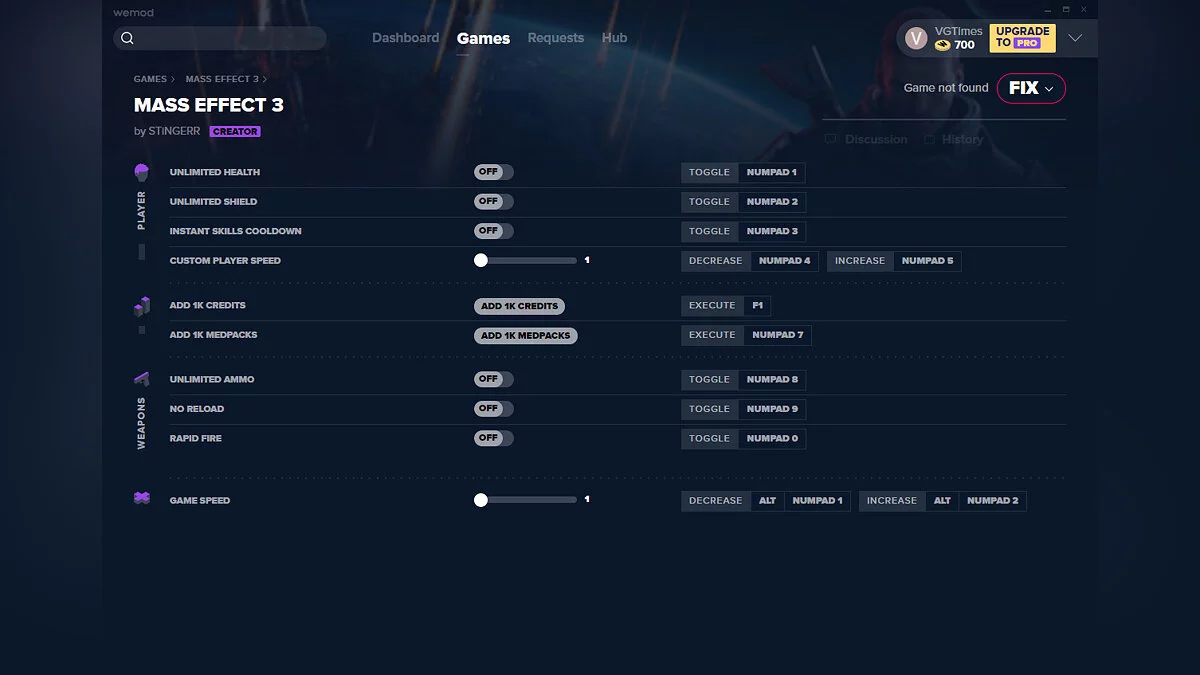1200x675 pixels.
Task: Toggle Rapid Fire on
Action: tap(493, 438)
